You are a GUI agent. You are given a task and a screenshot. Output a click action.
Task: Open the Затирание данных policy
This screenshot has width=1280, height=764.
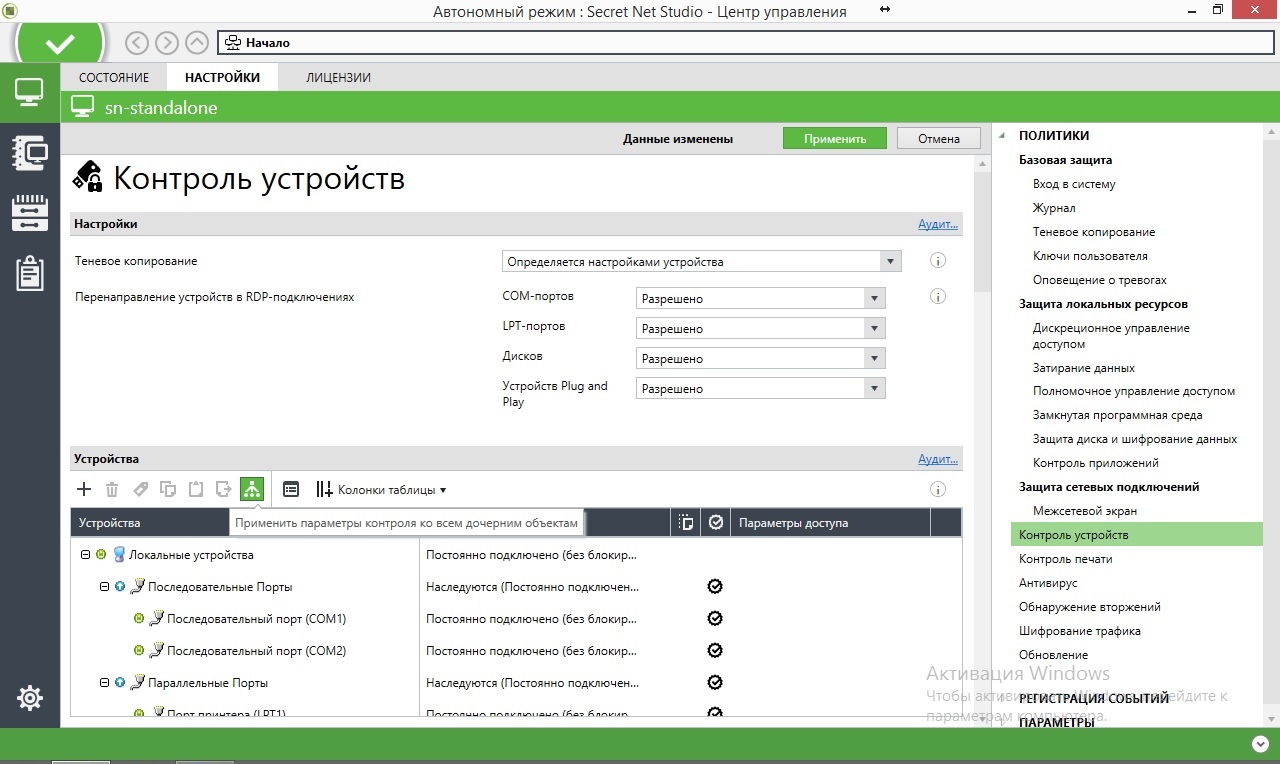click(1084, 368)
